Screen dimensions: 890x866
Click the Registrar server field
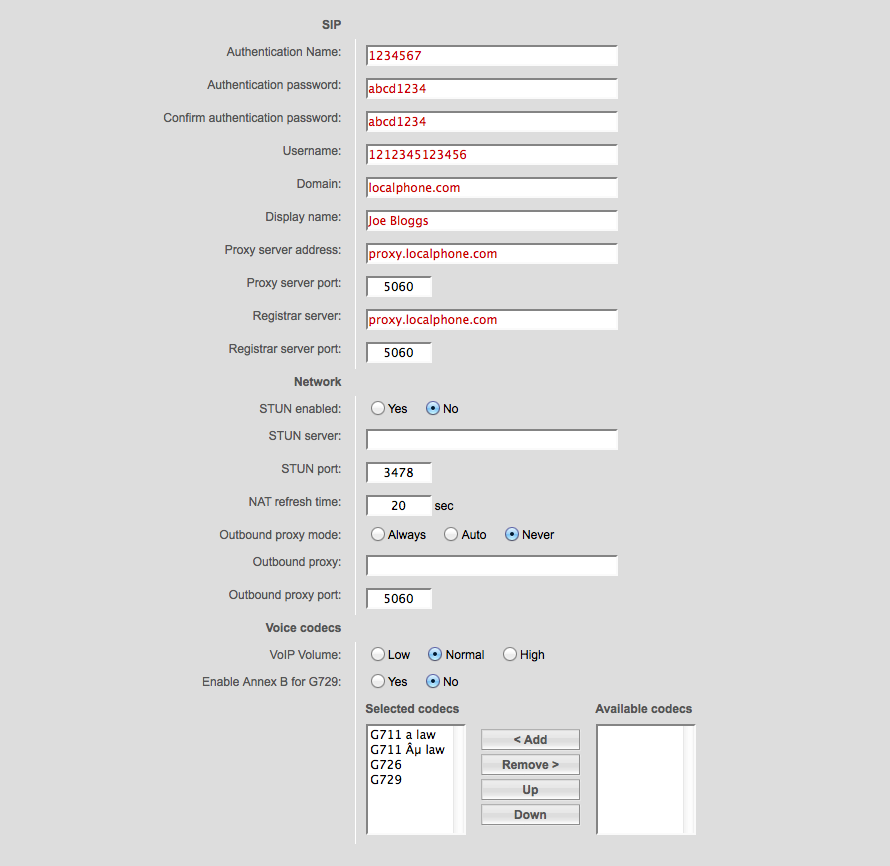492,320
